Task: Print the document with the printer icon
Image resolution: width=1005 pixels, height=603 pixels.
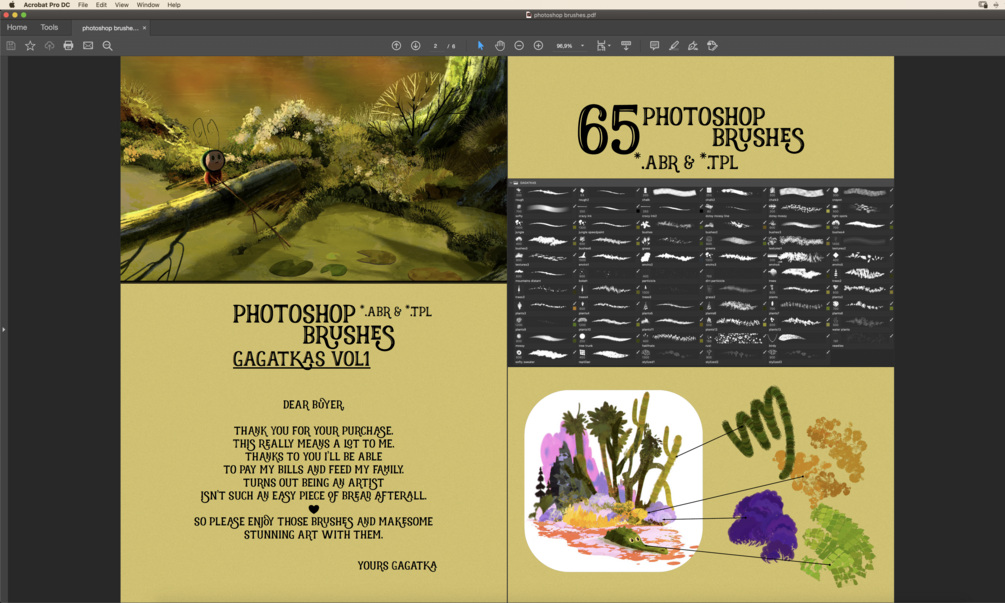Action: 69,45
